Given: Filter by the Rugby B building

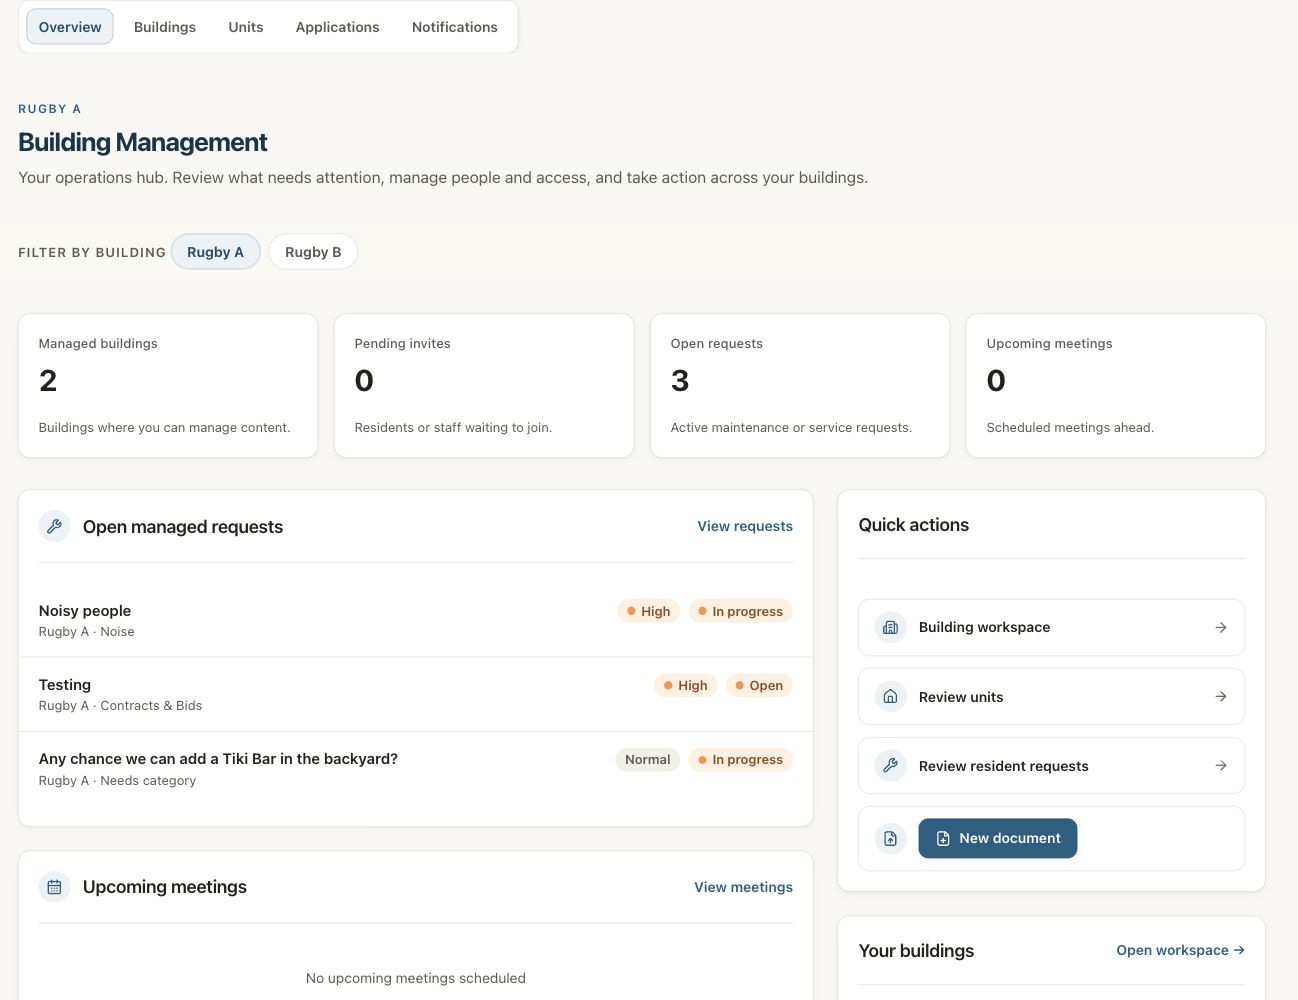Looking at the screenshot, I should tap(313, 252).
